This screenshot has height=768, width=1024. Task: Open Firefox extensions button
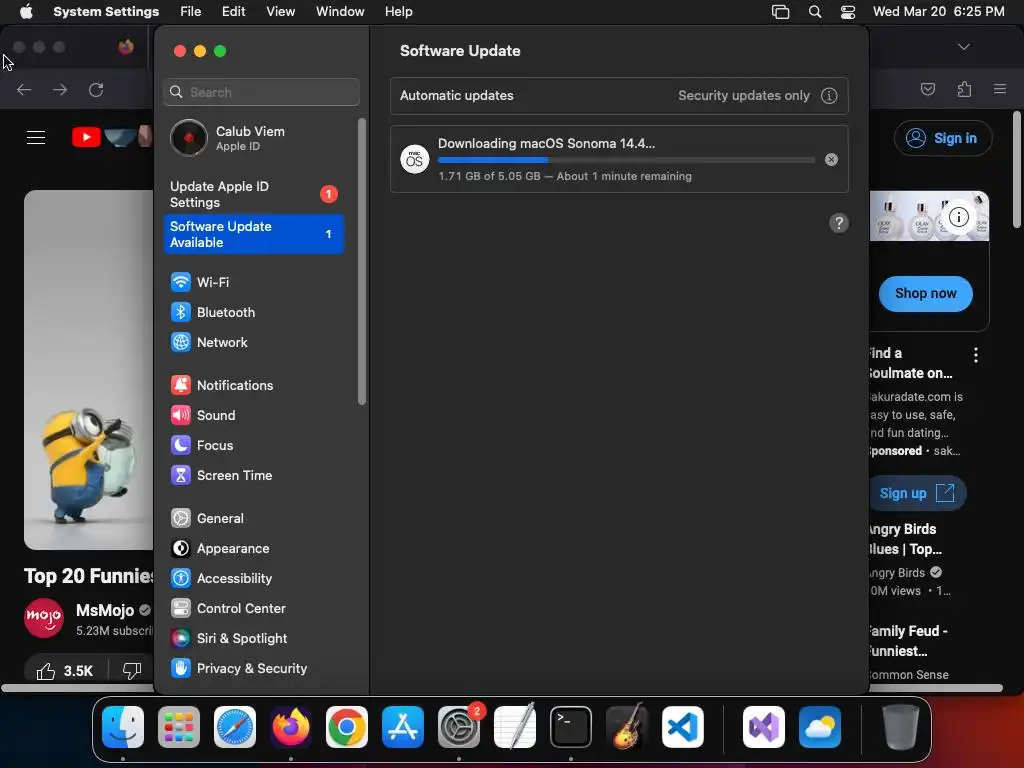click(965, 89)
